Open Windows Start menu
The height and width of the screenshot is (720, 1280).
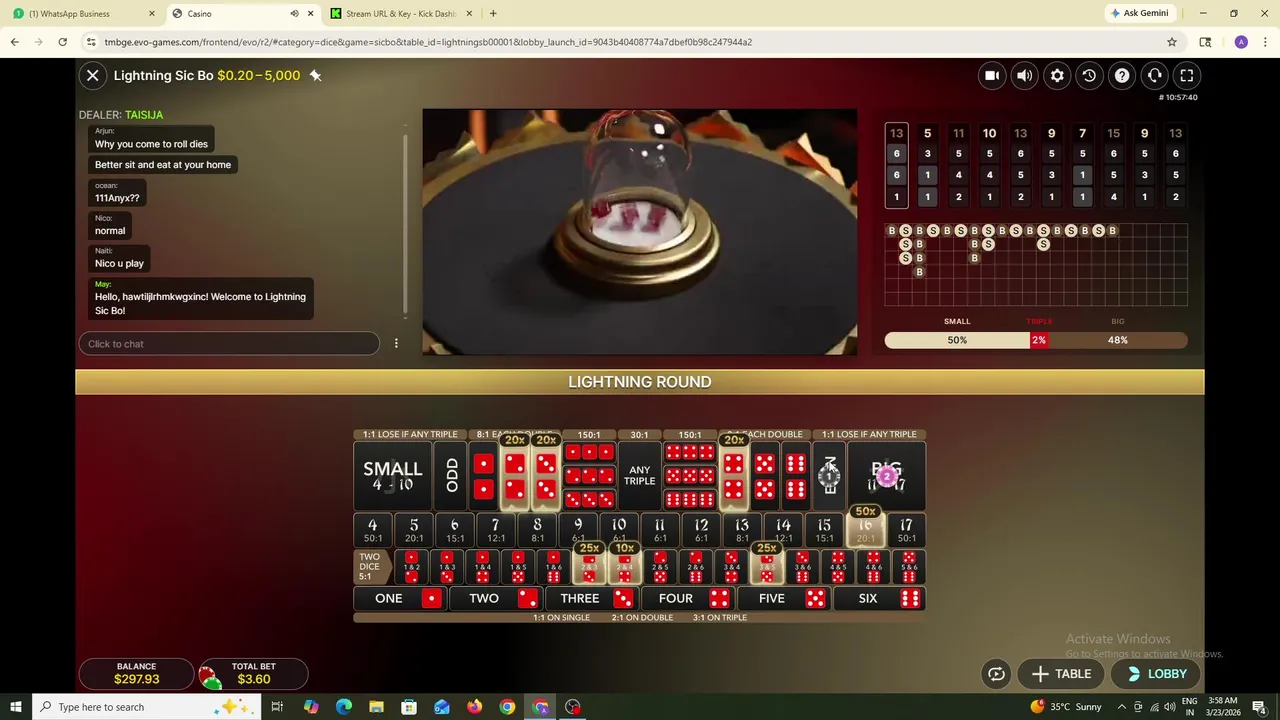[16, 707]
